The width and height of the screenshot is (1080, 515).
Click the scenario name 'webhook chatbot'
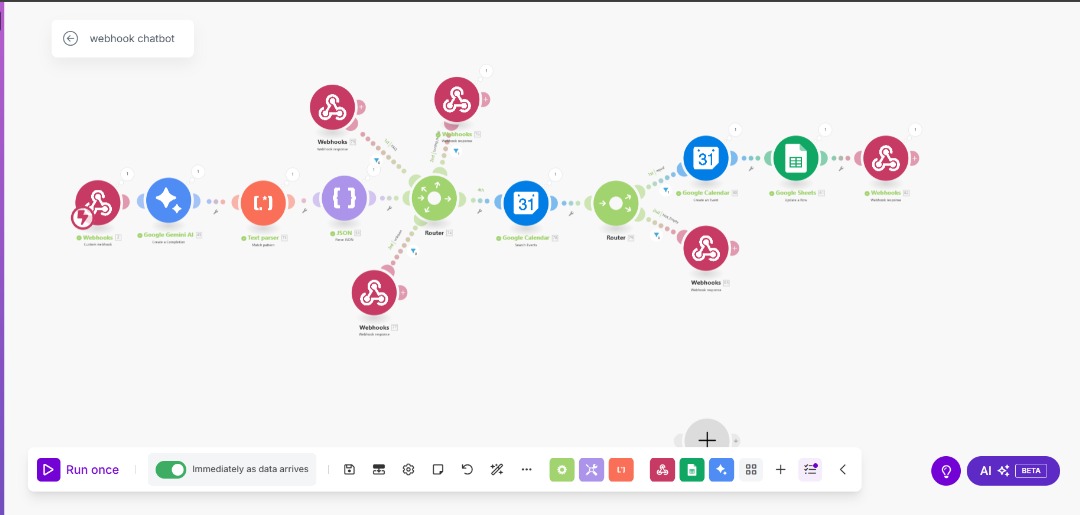(132, 39)
